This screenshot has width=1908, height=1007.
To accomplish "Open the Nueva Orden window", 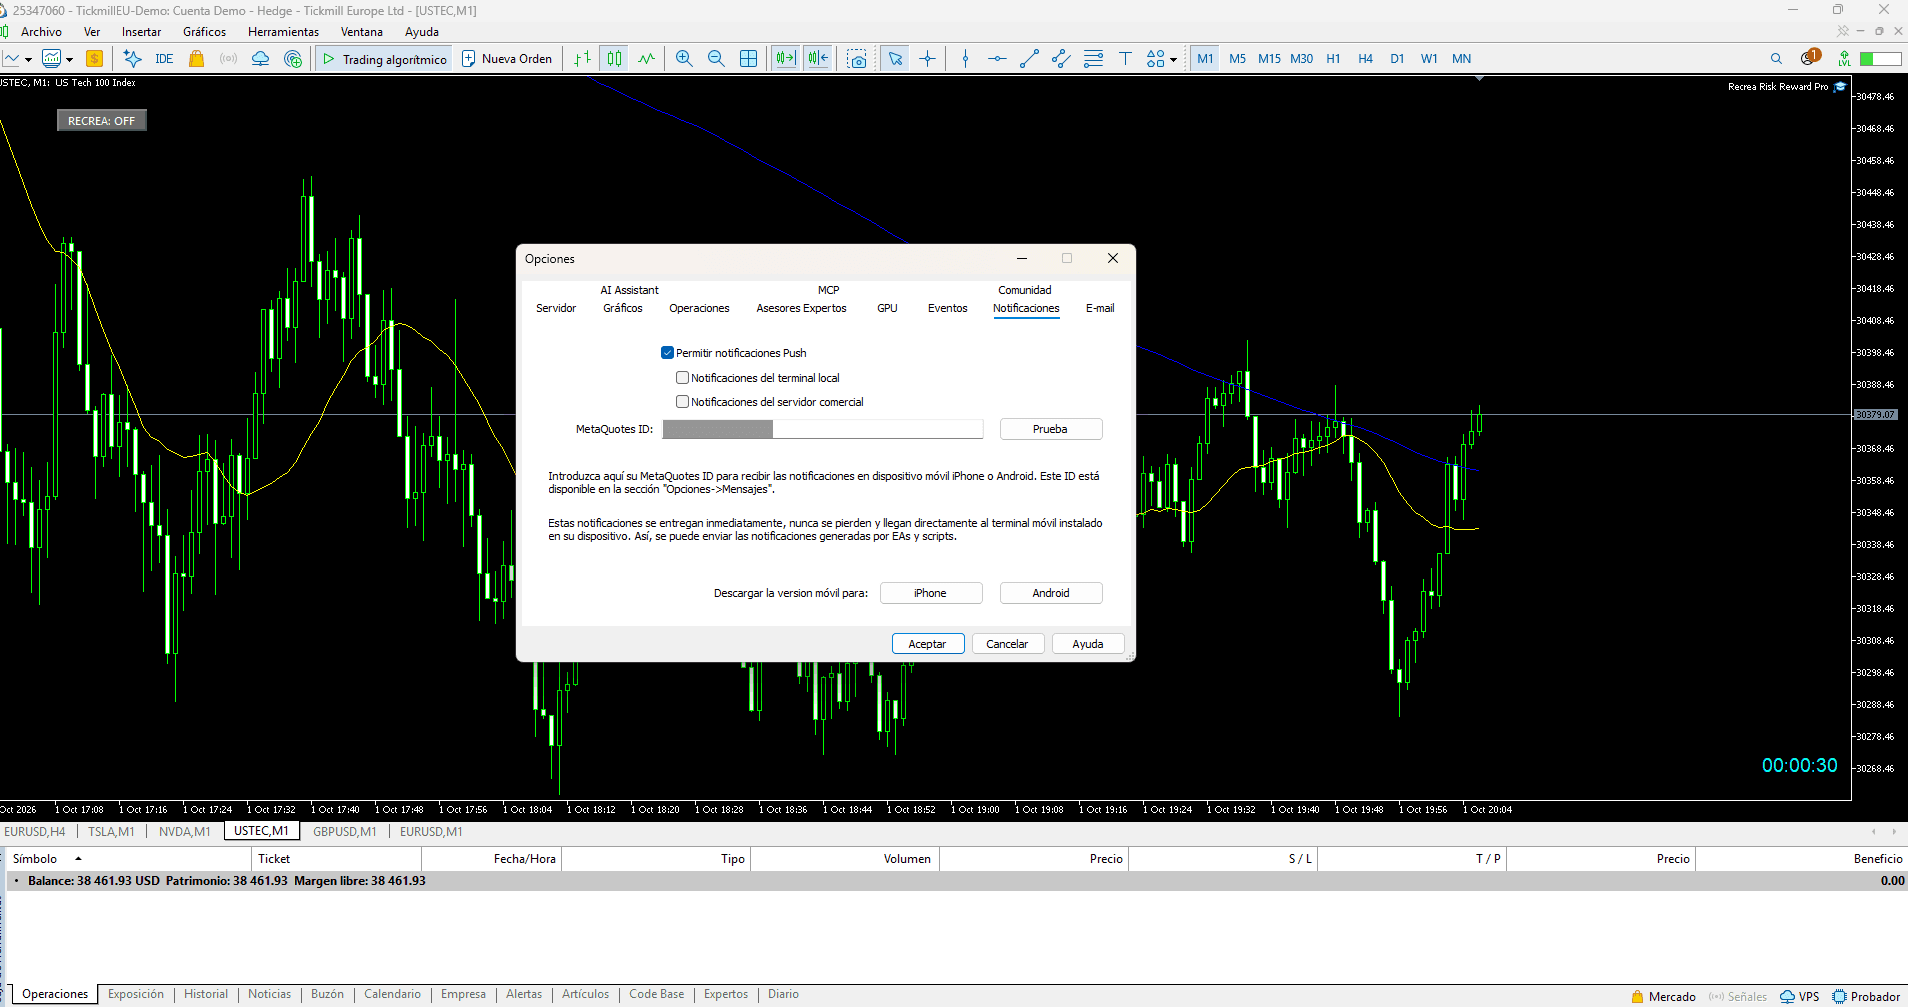I will click(507, 59).
